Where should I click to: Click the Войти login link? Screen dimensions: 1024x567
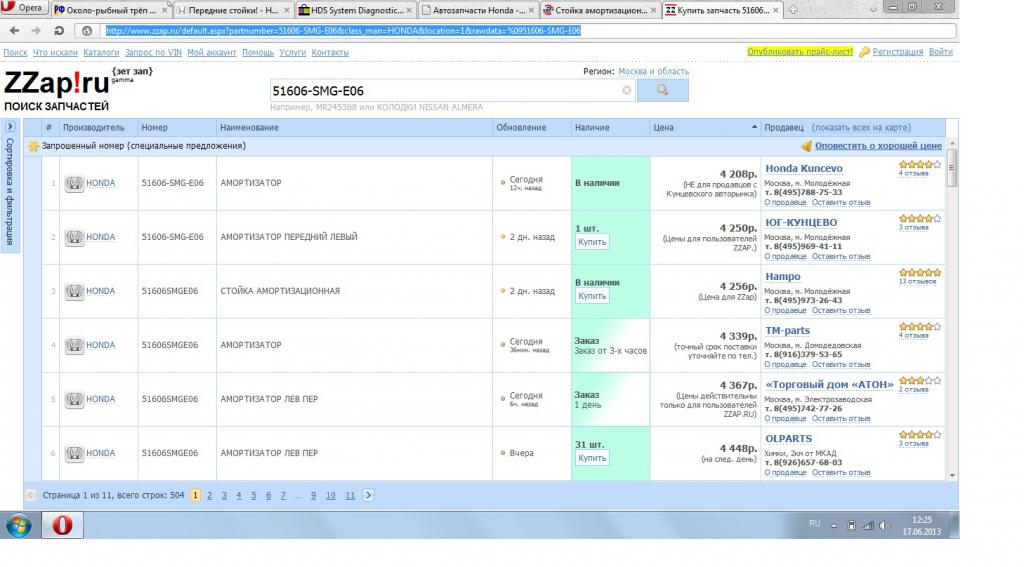click(940, 52)
